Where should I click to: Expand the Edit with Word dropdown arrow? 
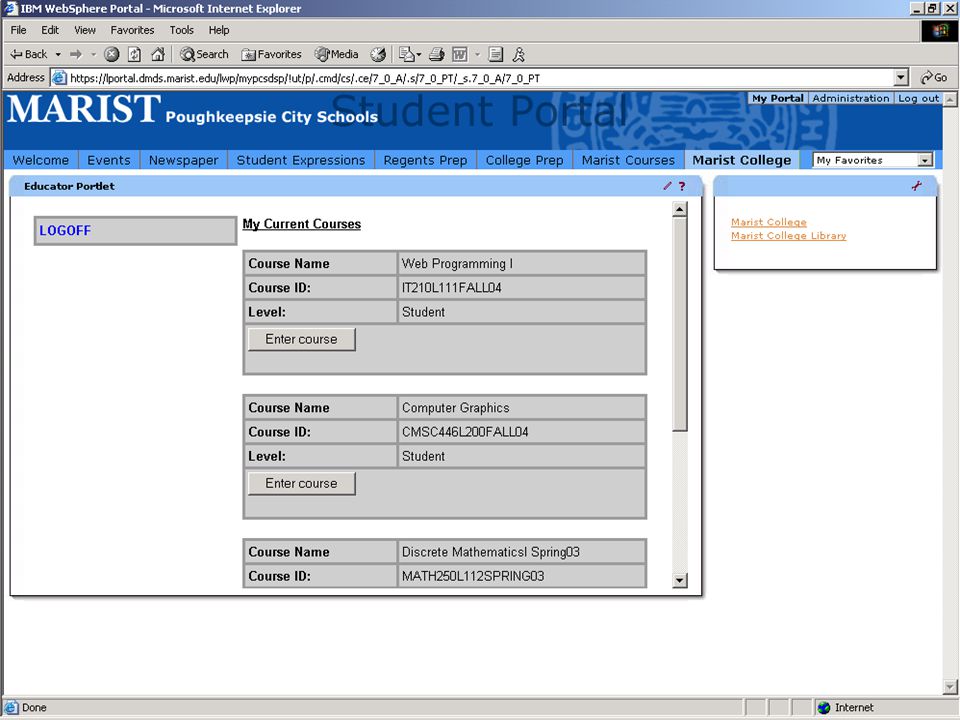(x=477, y=54)
